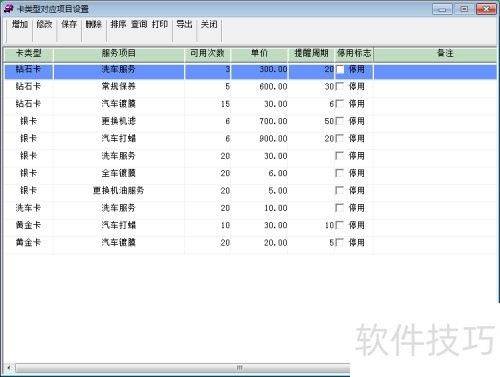Toggle 停用 checkbox for 洗车卡 洗车服务 row
The height and width of the screenshot is (377, 500).
tap(340, 208)
